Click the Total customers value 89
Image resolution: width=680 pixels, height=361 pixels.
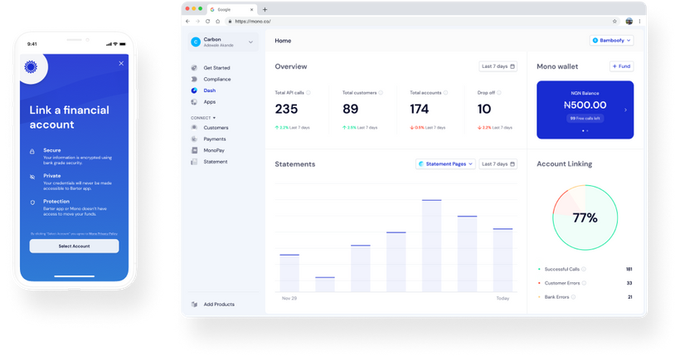tap(350, 109)
